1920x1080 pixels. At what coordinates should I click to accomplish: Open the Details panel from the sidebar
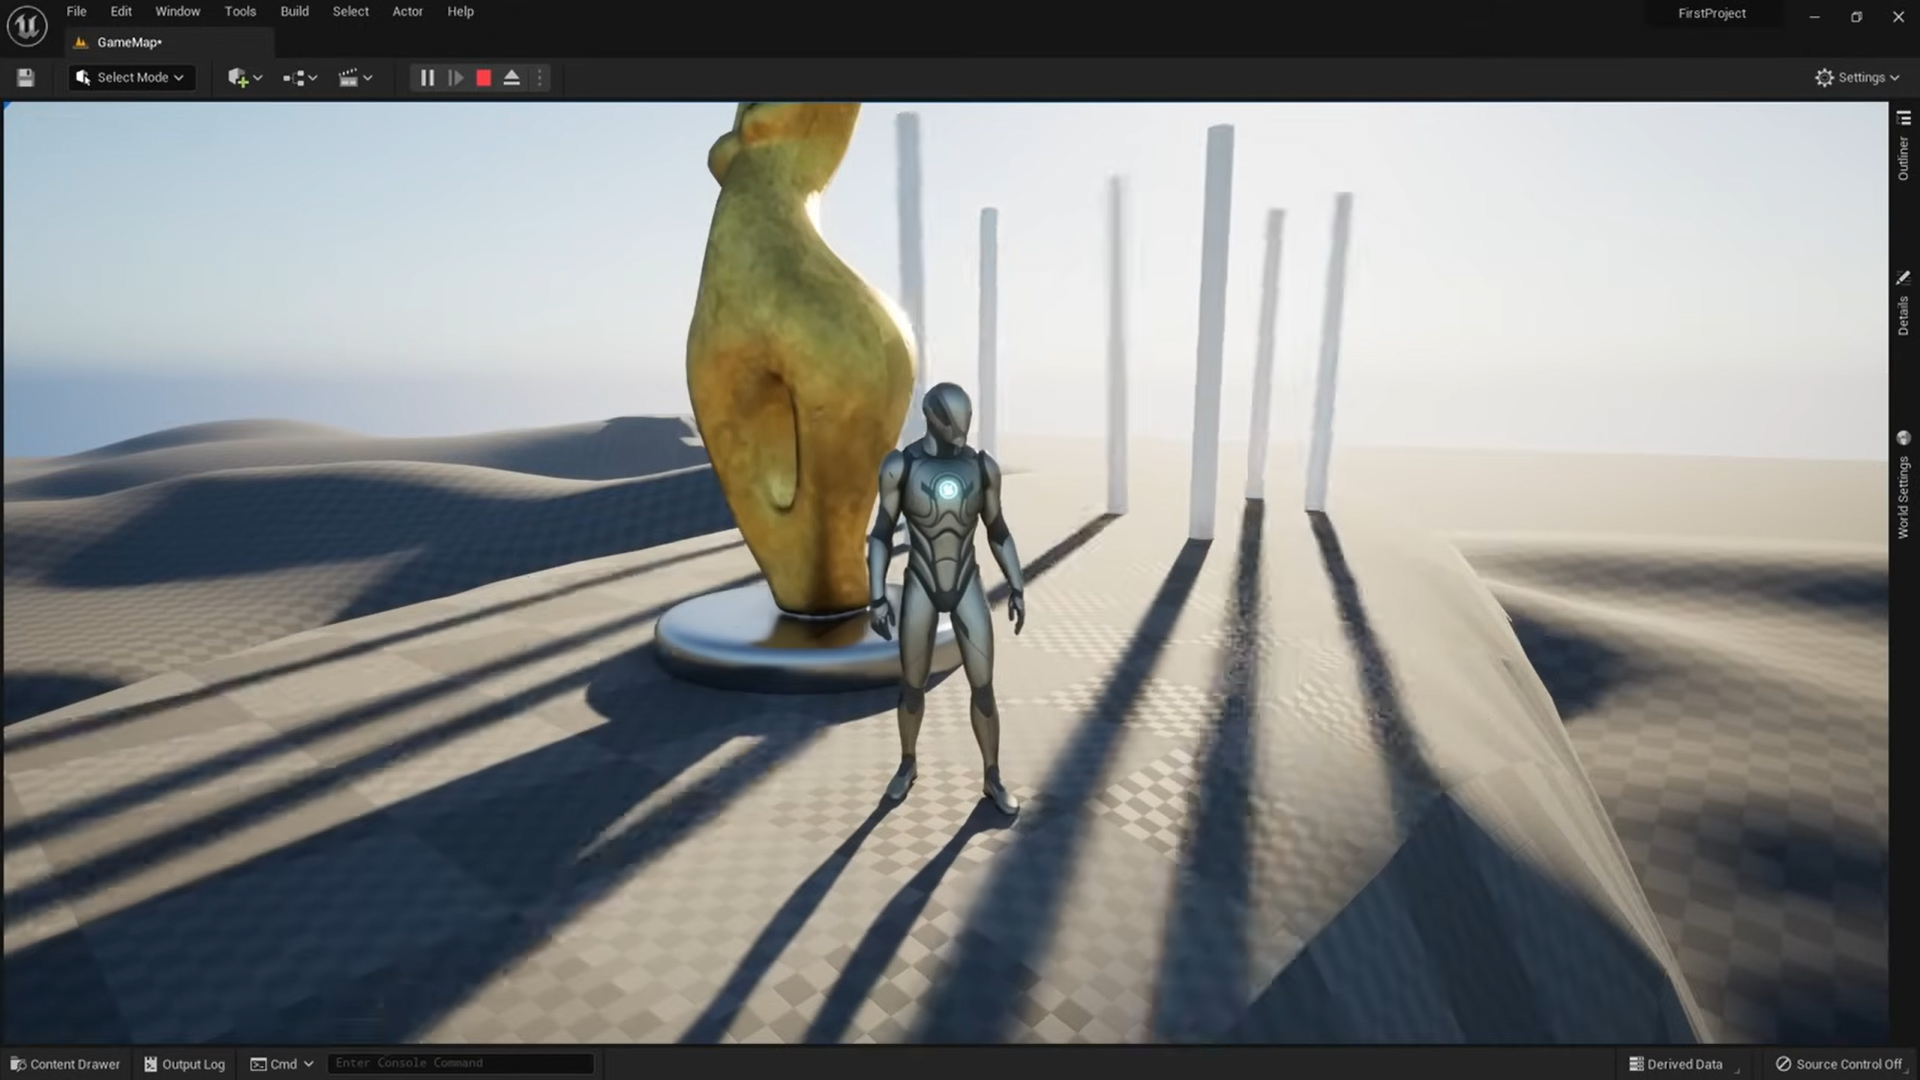[x=1904, y=310]
